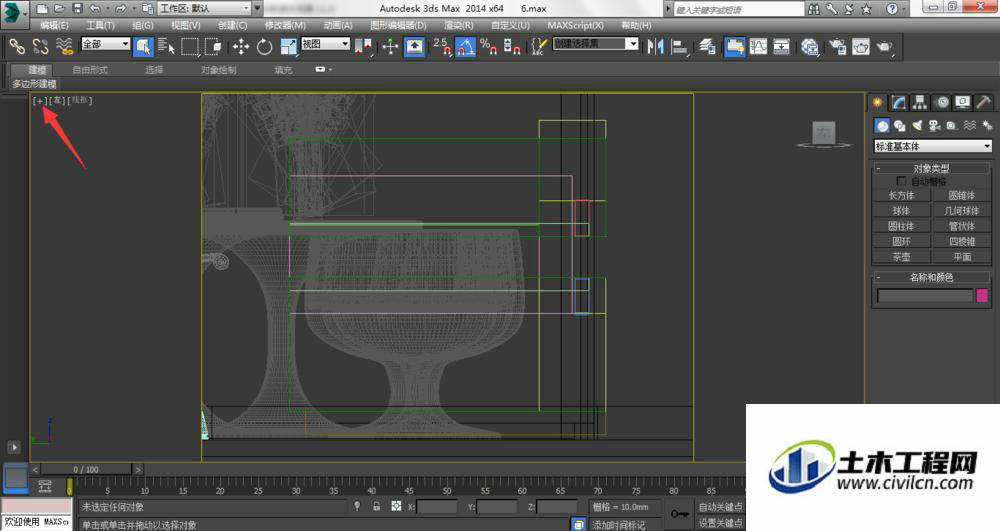Click the 茶壶 teapot button

point(901,256)
